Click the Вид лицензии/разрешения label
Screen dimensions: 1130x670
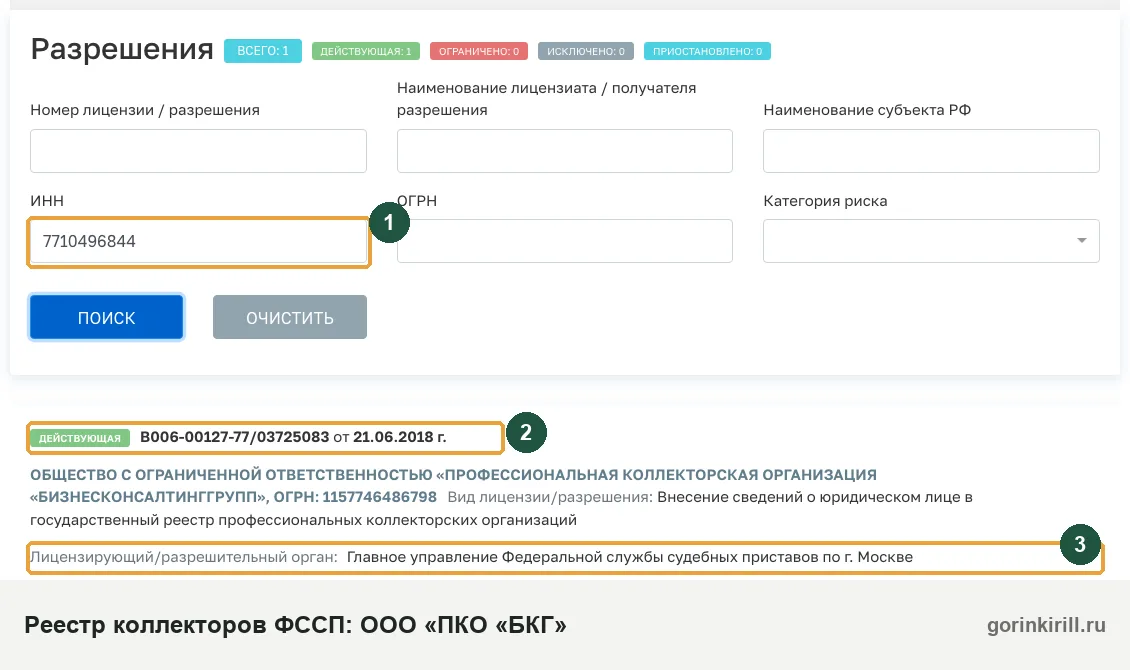coord(550,497)
